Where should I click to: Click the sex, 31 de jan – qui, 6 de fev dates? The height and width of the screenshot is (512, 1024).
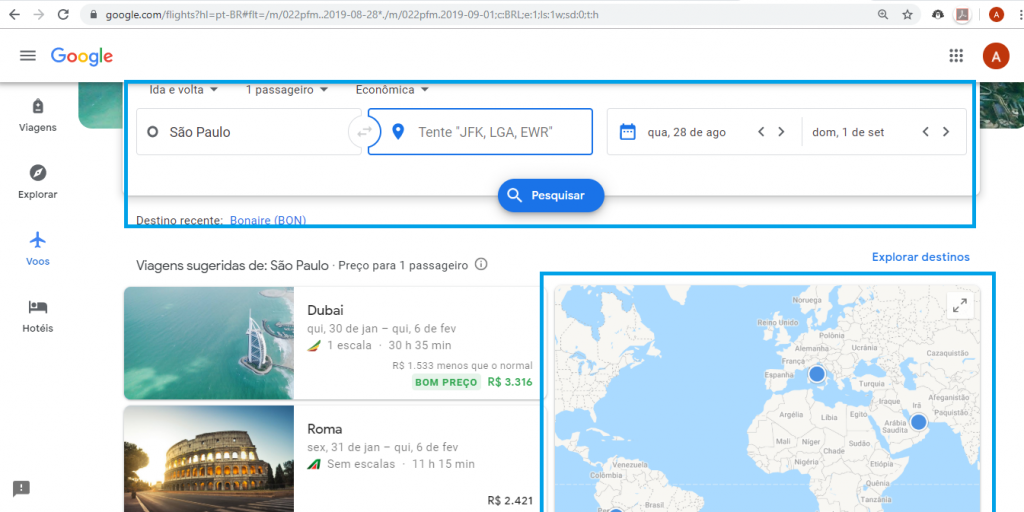point(383,447)
